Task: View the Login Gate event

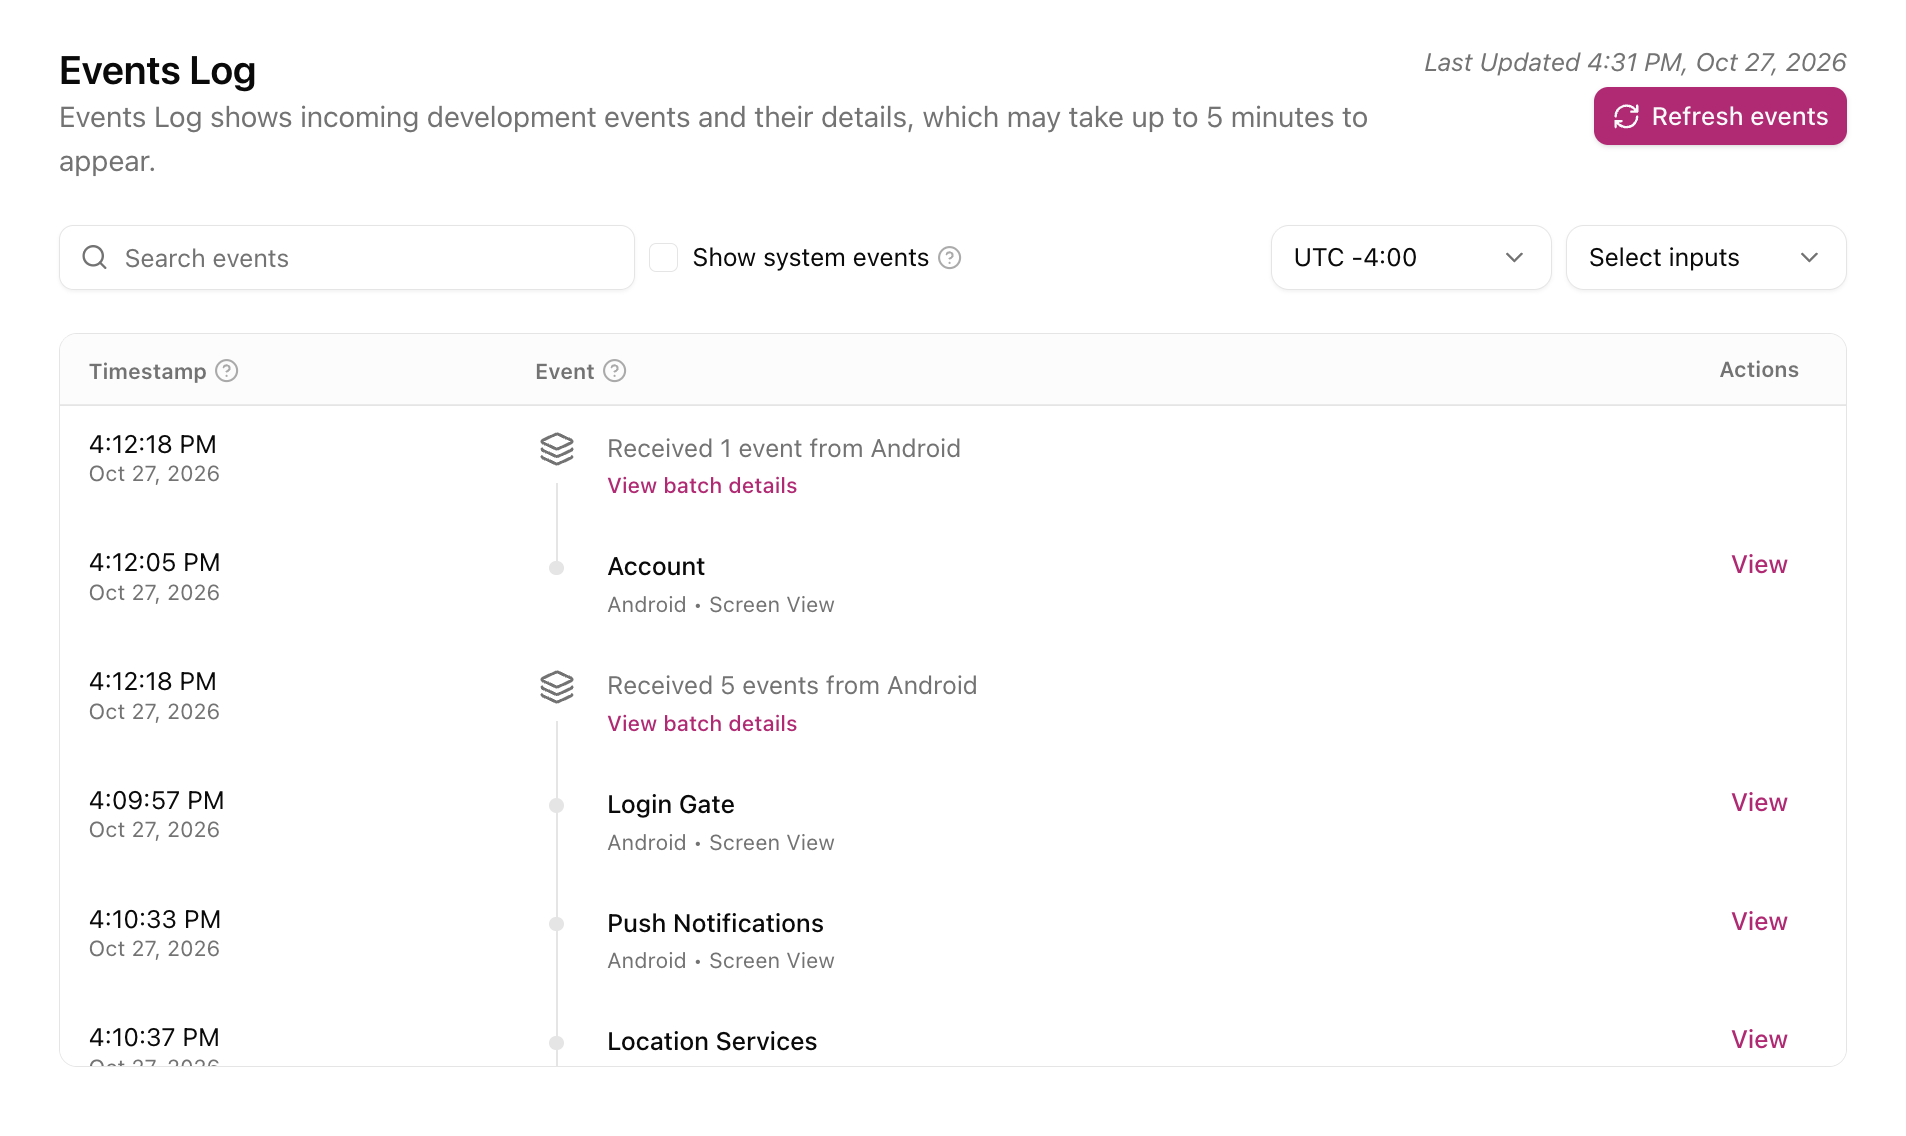Action: [1759, 803]
